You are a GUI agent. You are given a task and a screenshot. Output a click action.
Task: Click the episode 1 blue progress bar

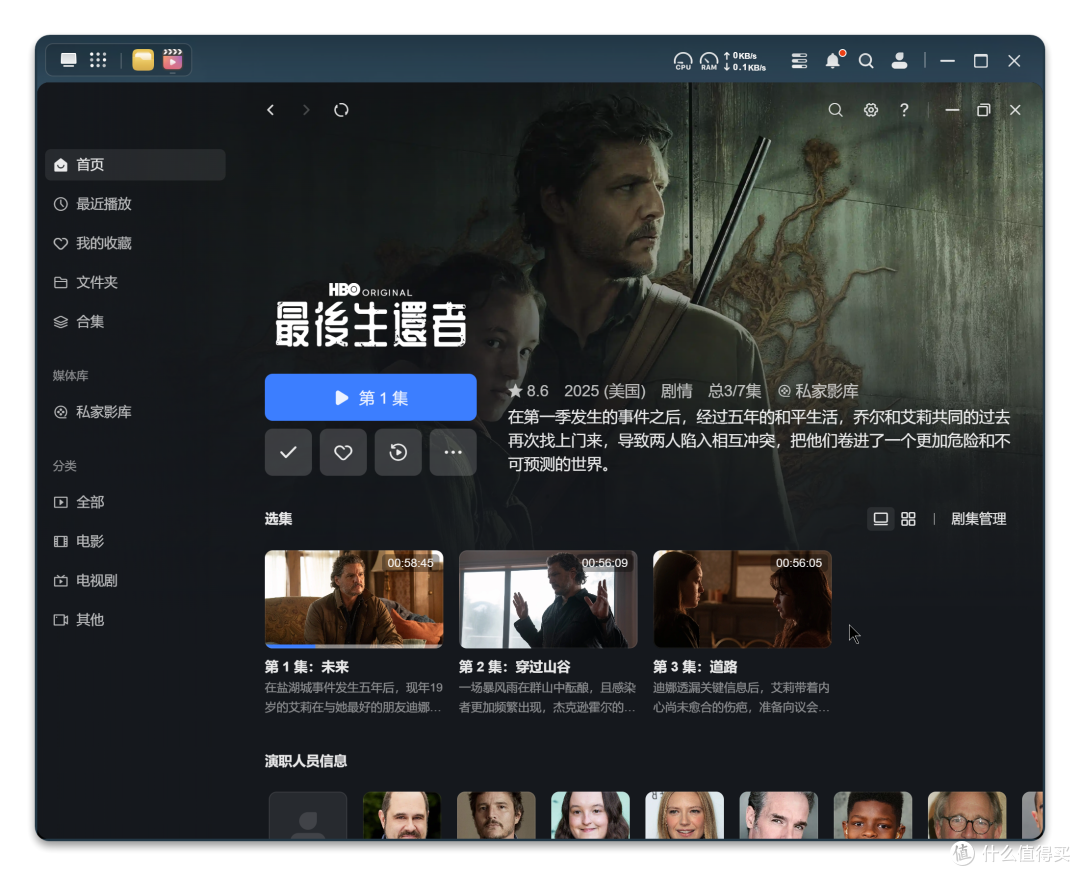pyautogui.click(x=290, y=646)
